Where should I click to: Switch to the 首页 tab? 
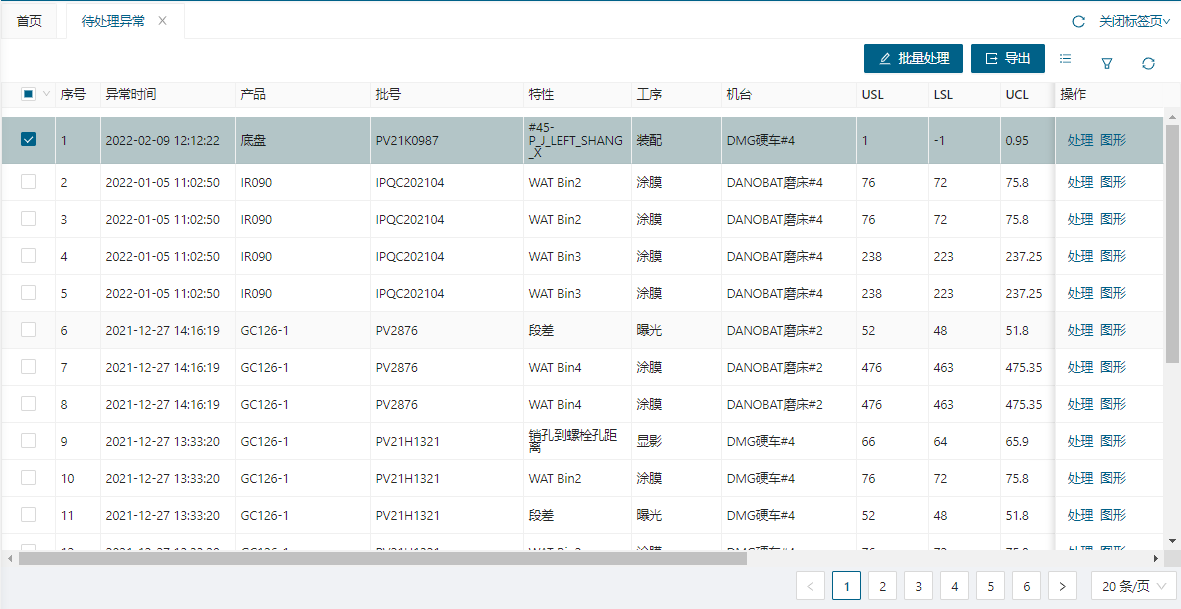[29, 21]
